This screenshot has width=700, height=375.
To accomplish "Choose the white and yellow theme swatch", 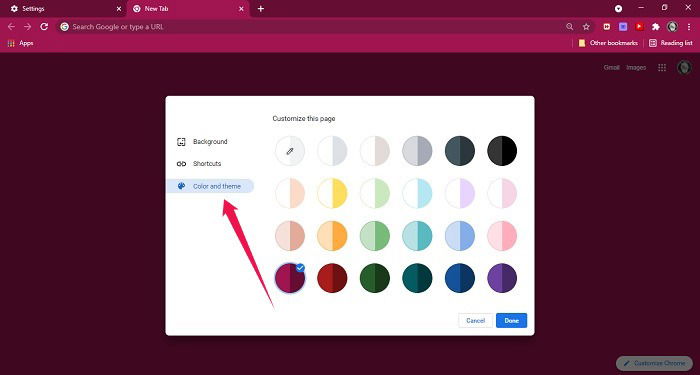I will tap(333, 193).
